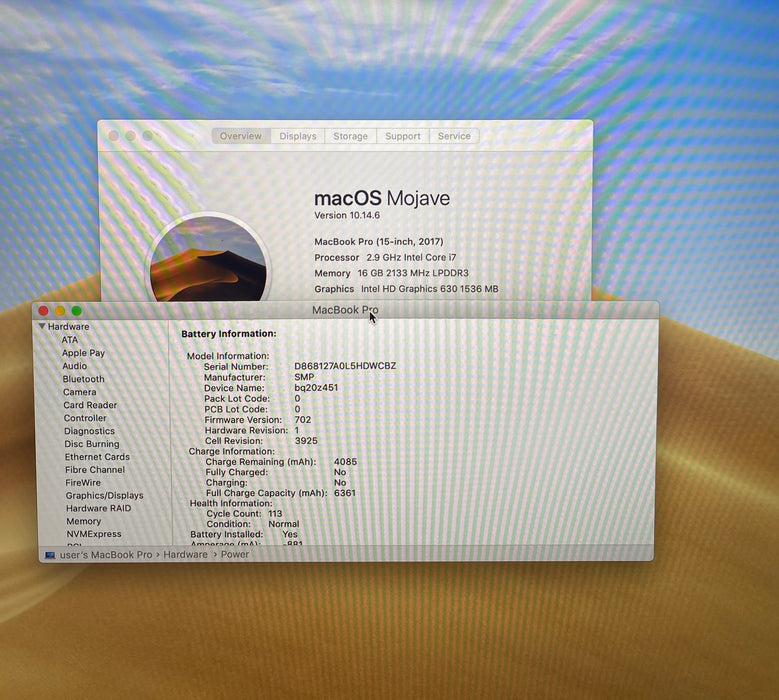Click serial number D868127A0L5HDWCBZ
The height and width of the screenshot is (700, 779).
tap(345, 366)
